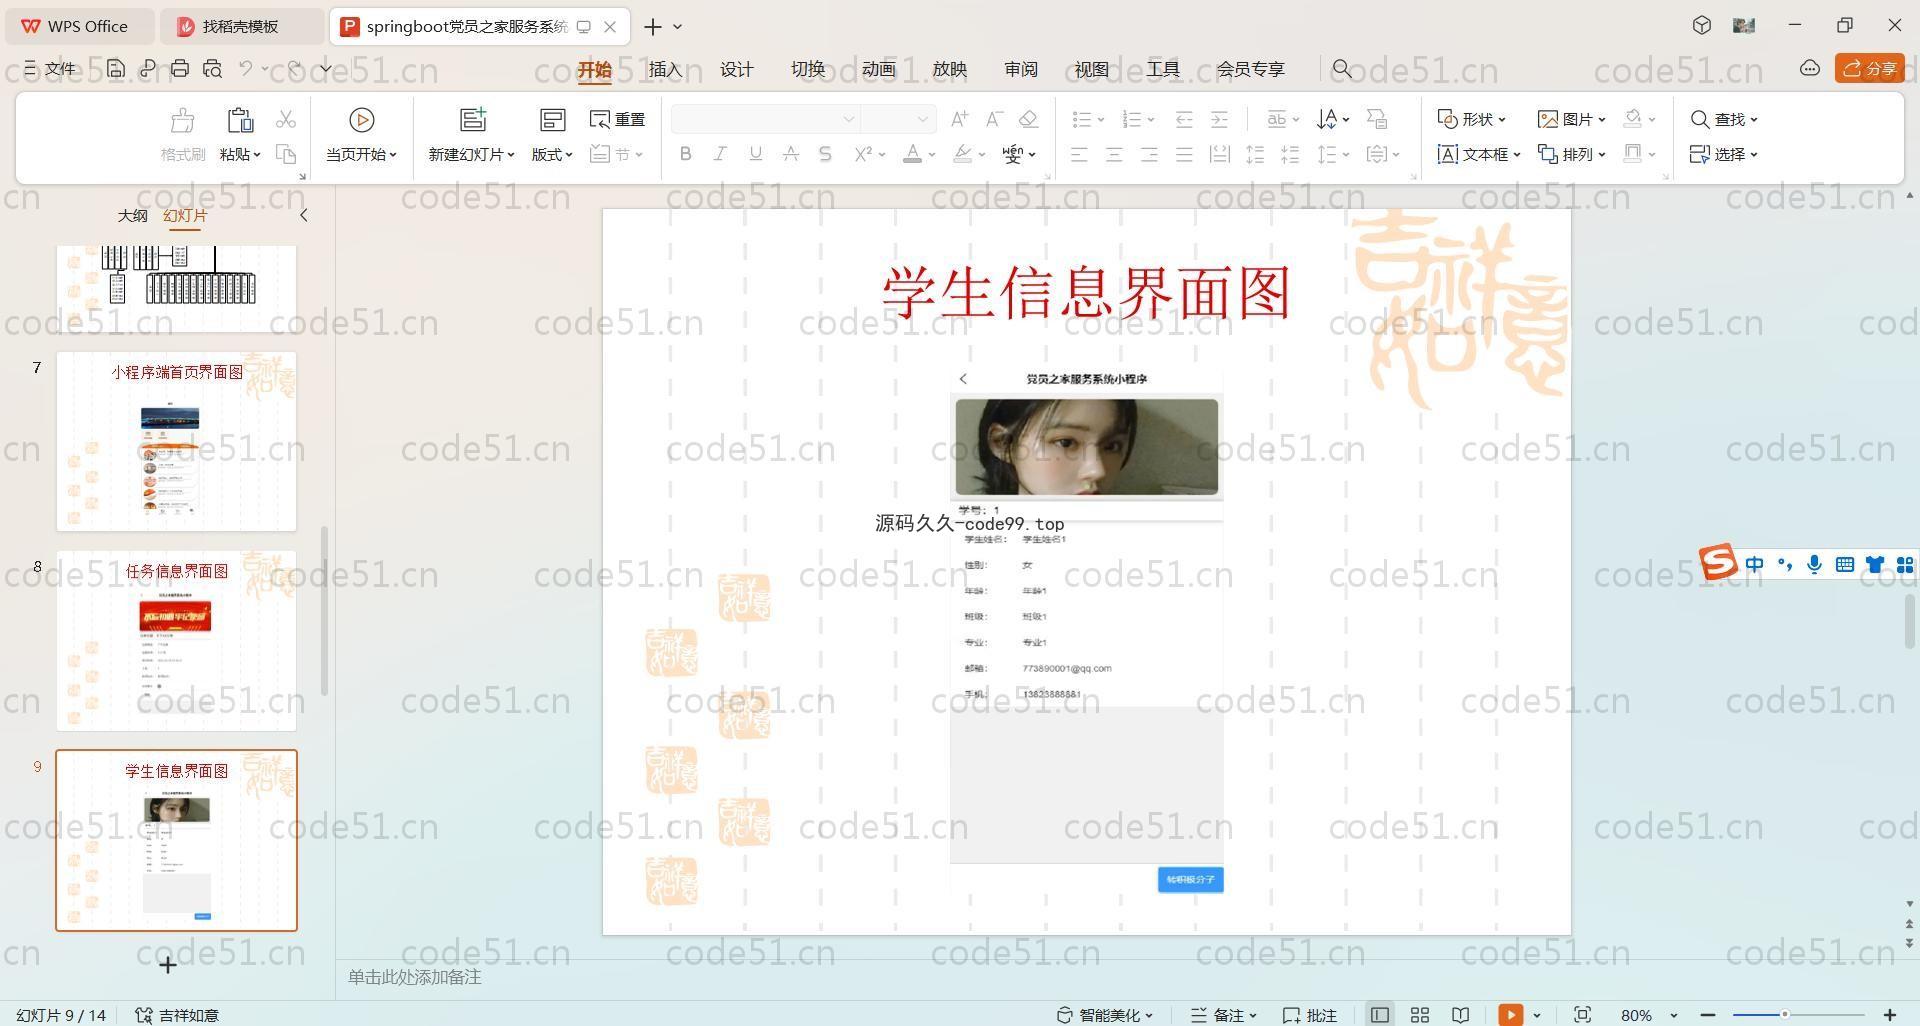Open Text Box (文本框) dropdown
Image resolution: width=1920 pixels, height=1026 pixels.
[1479, 154]
